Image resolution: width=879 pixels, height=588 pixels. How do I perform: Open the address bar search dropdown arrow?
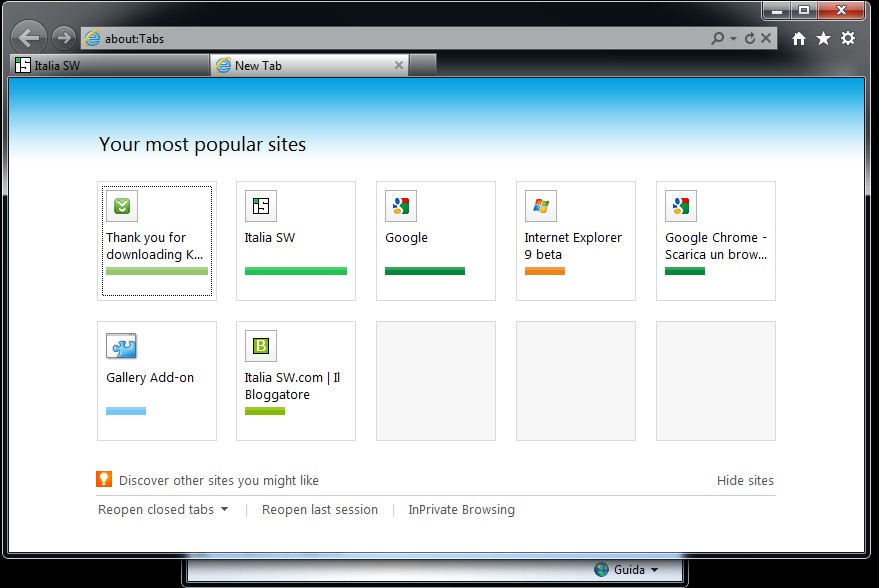pos(733,39)
